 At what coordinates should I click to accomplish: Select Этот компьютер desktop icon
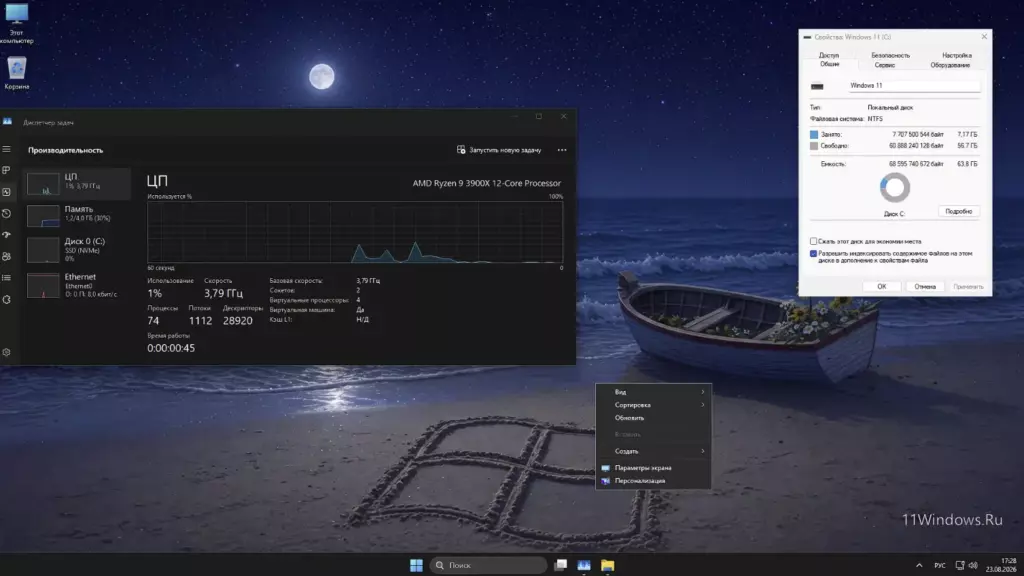coord(16,23)
